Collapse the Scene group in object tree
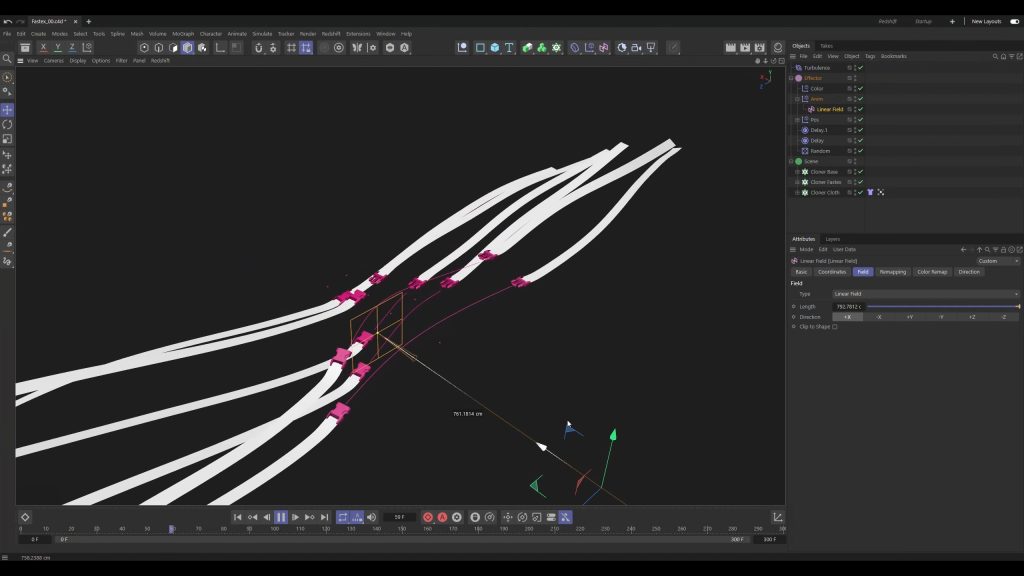 click(x=791, y=161)
